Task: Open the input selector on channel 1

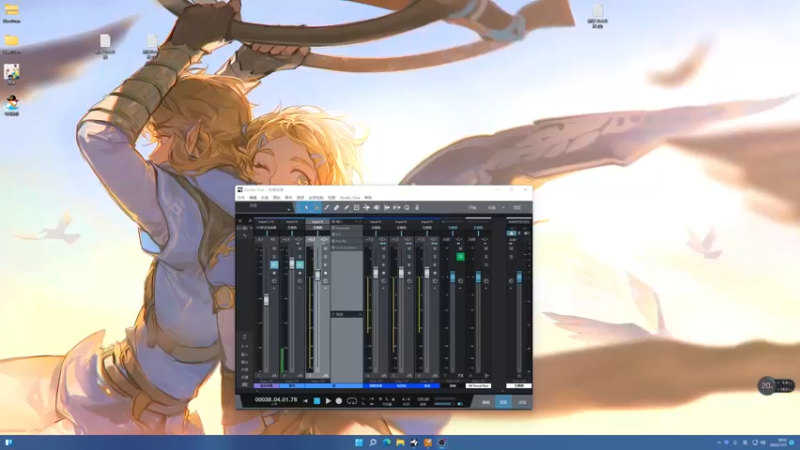Action: (x=266, y=222)
